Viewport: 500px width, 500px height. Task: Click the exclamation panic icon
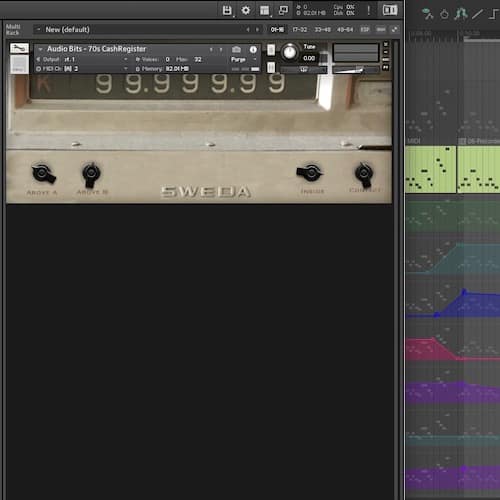368,11
